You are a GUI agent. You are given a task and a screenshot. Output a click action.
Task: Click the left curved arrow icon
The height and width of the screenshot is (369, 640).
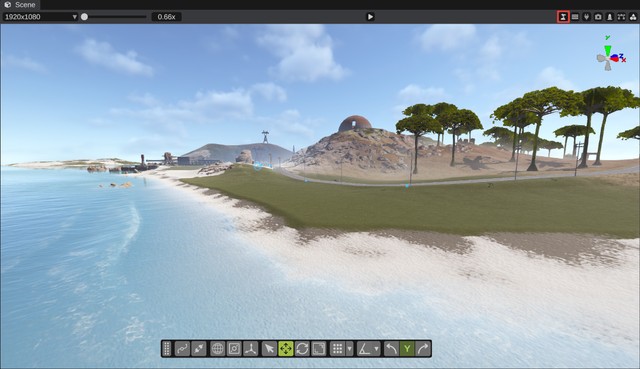pyautogui.click(x=391, y=349)
